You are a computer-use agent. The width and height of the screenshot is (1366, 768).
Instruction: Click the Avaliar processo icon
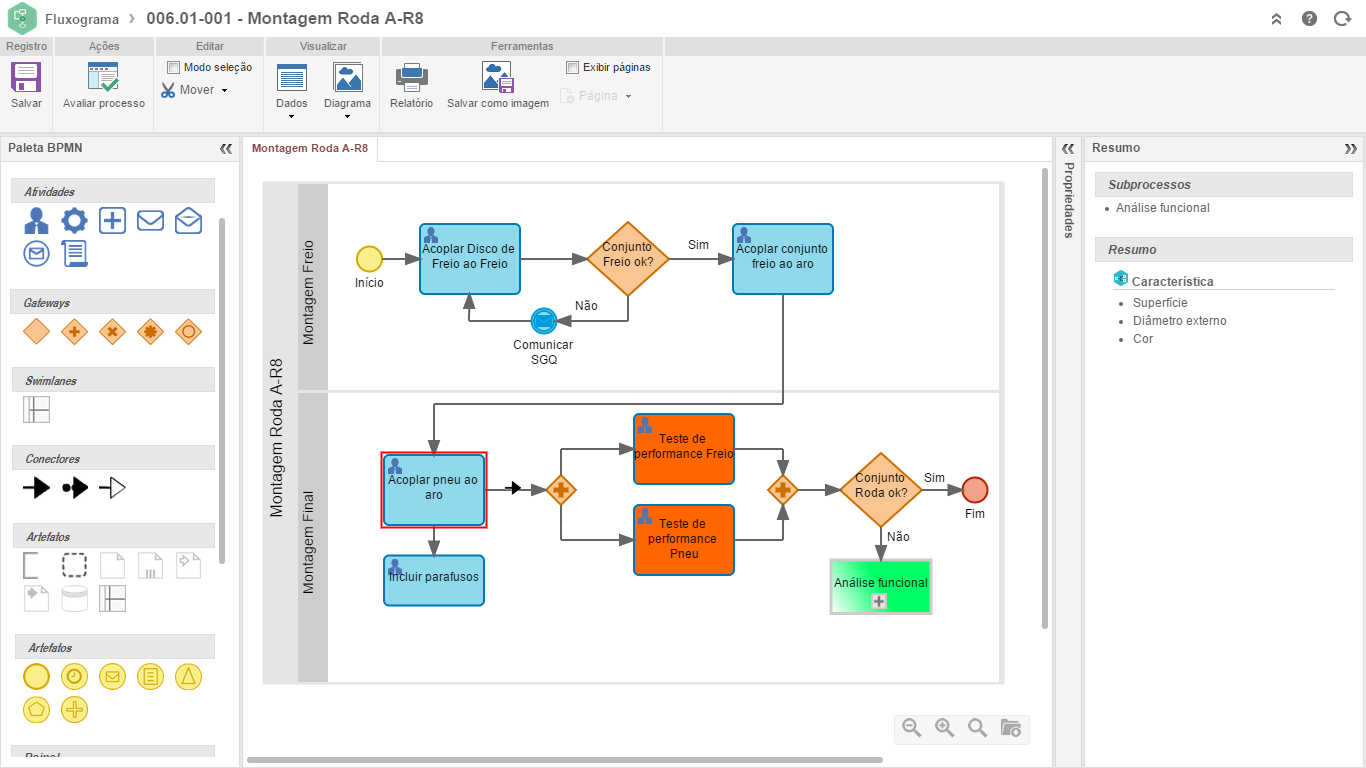tap(103, 78)
